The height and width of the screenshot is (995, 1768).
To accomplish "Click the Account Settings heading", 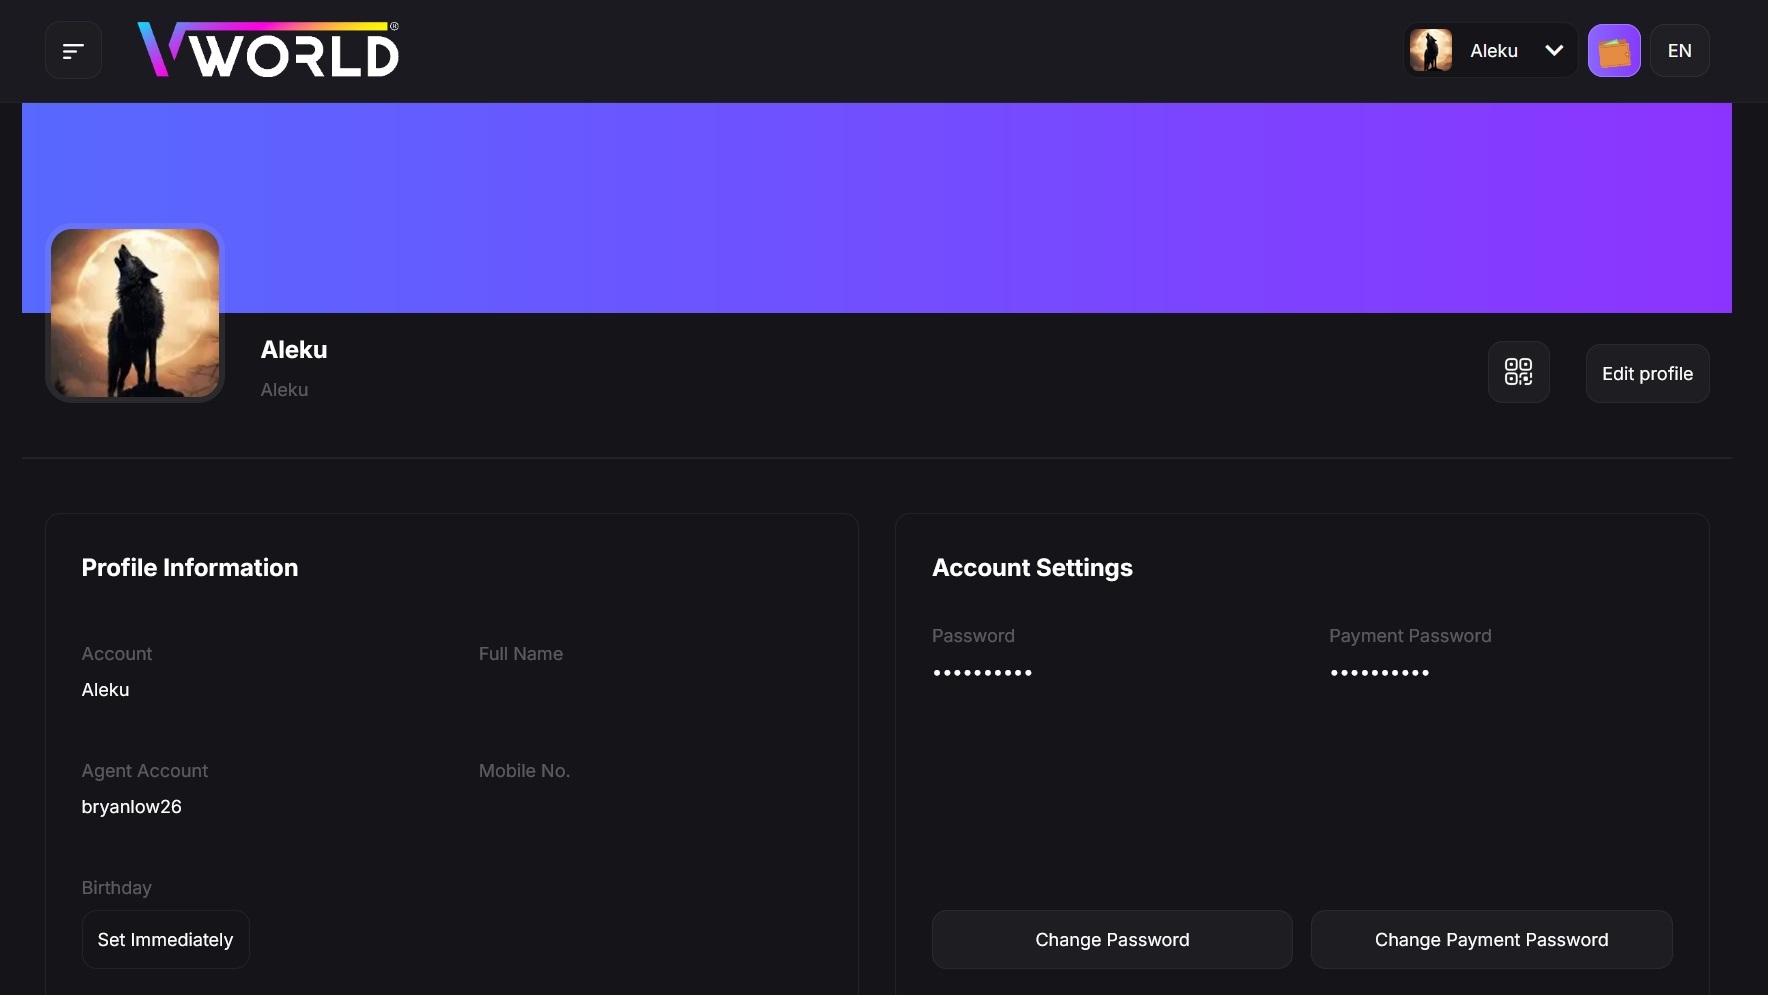I will click(x=1032, y=568).
